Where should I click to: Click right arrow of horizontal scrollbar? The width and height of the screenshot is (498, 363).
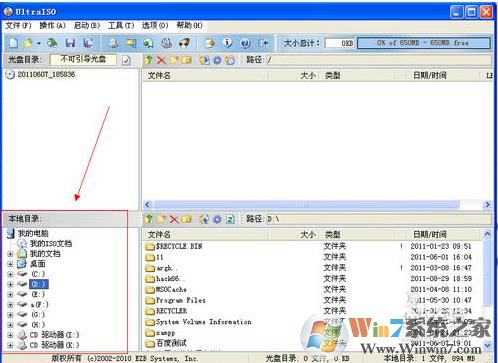[x=487, y=205]
